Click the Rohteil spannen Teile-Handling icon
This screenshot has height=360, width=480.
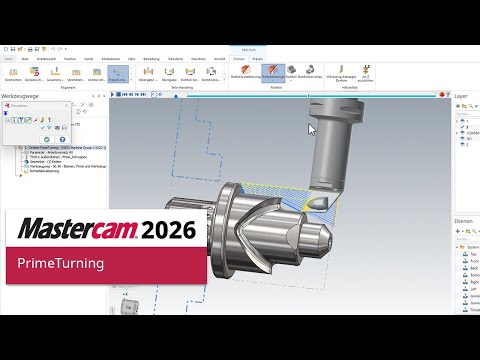pyautogui.click(x=190, y=74)
